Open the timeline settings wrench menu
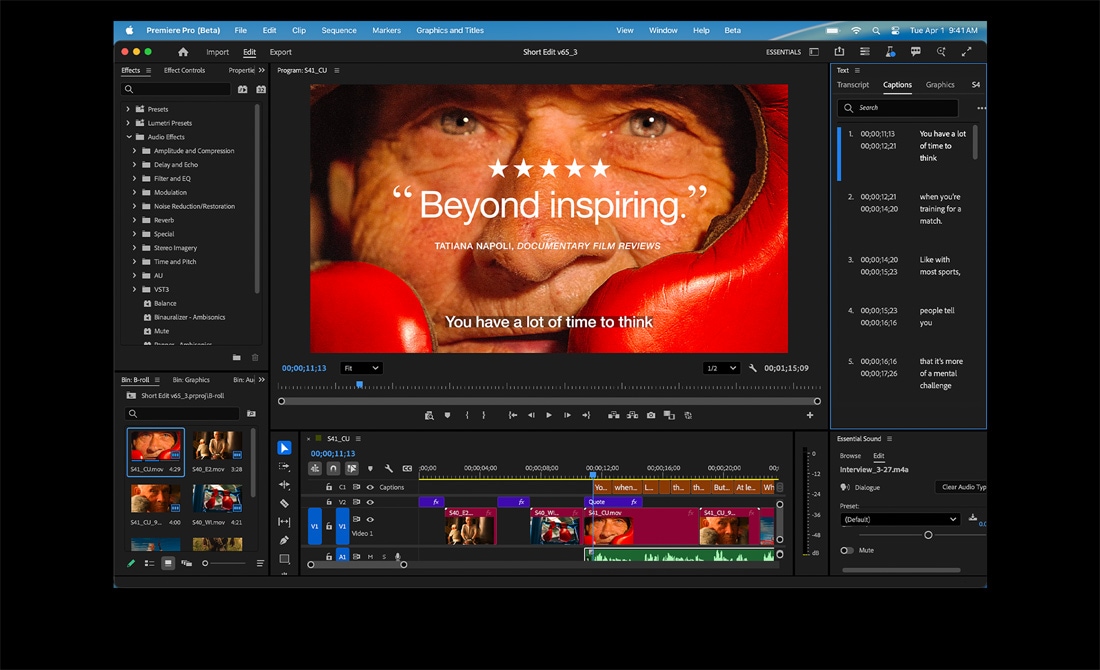The image size is (1100, 670). coord(389,469)
